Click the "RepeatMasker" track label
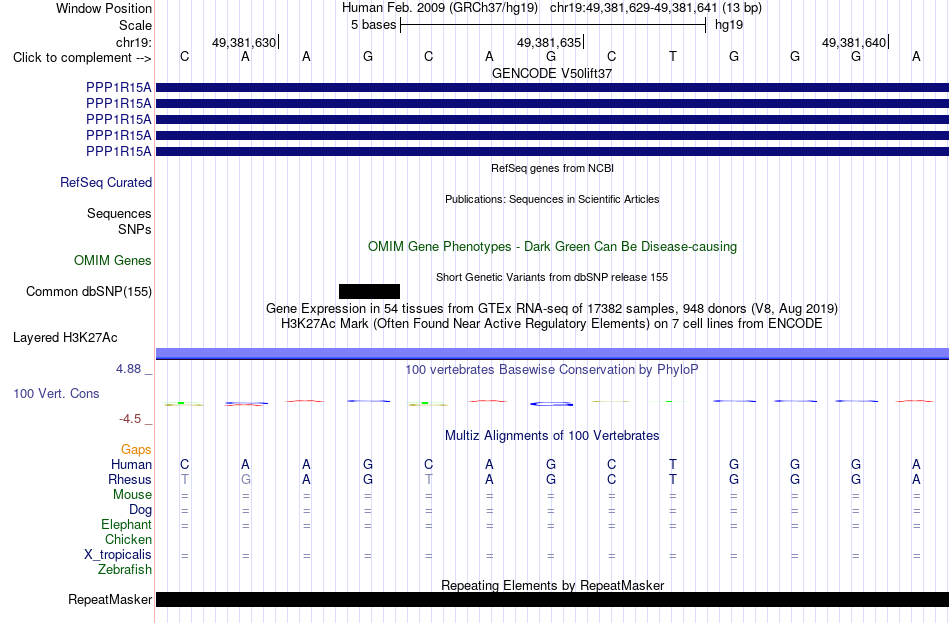Viewport: 950px width, 623px height. pyautogui.click(x=110, y=599)
